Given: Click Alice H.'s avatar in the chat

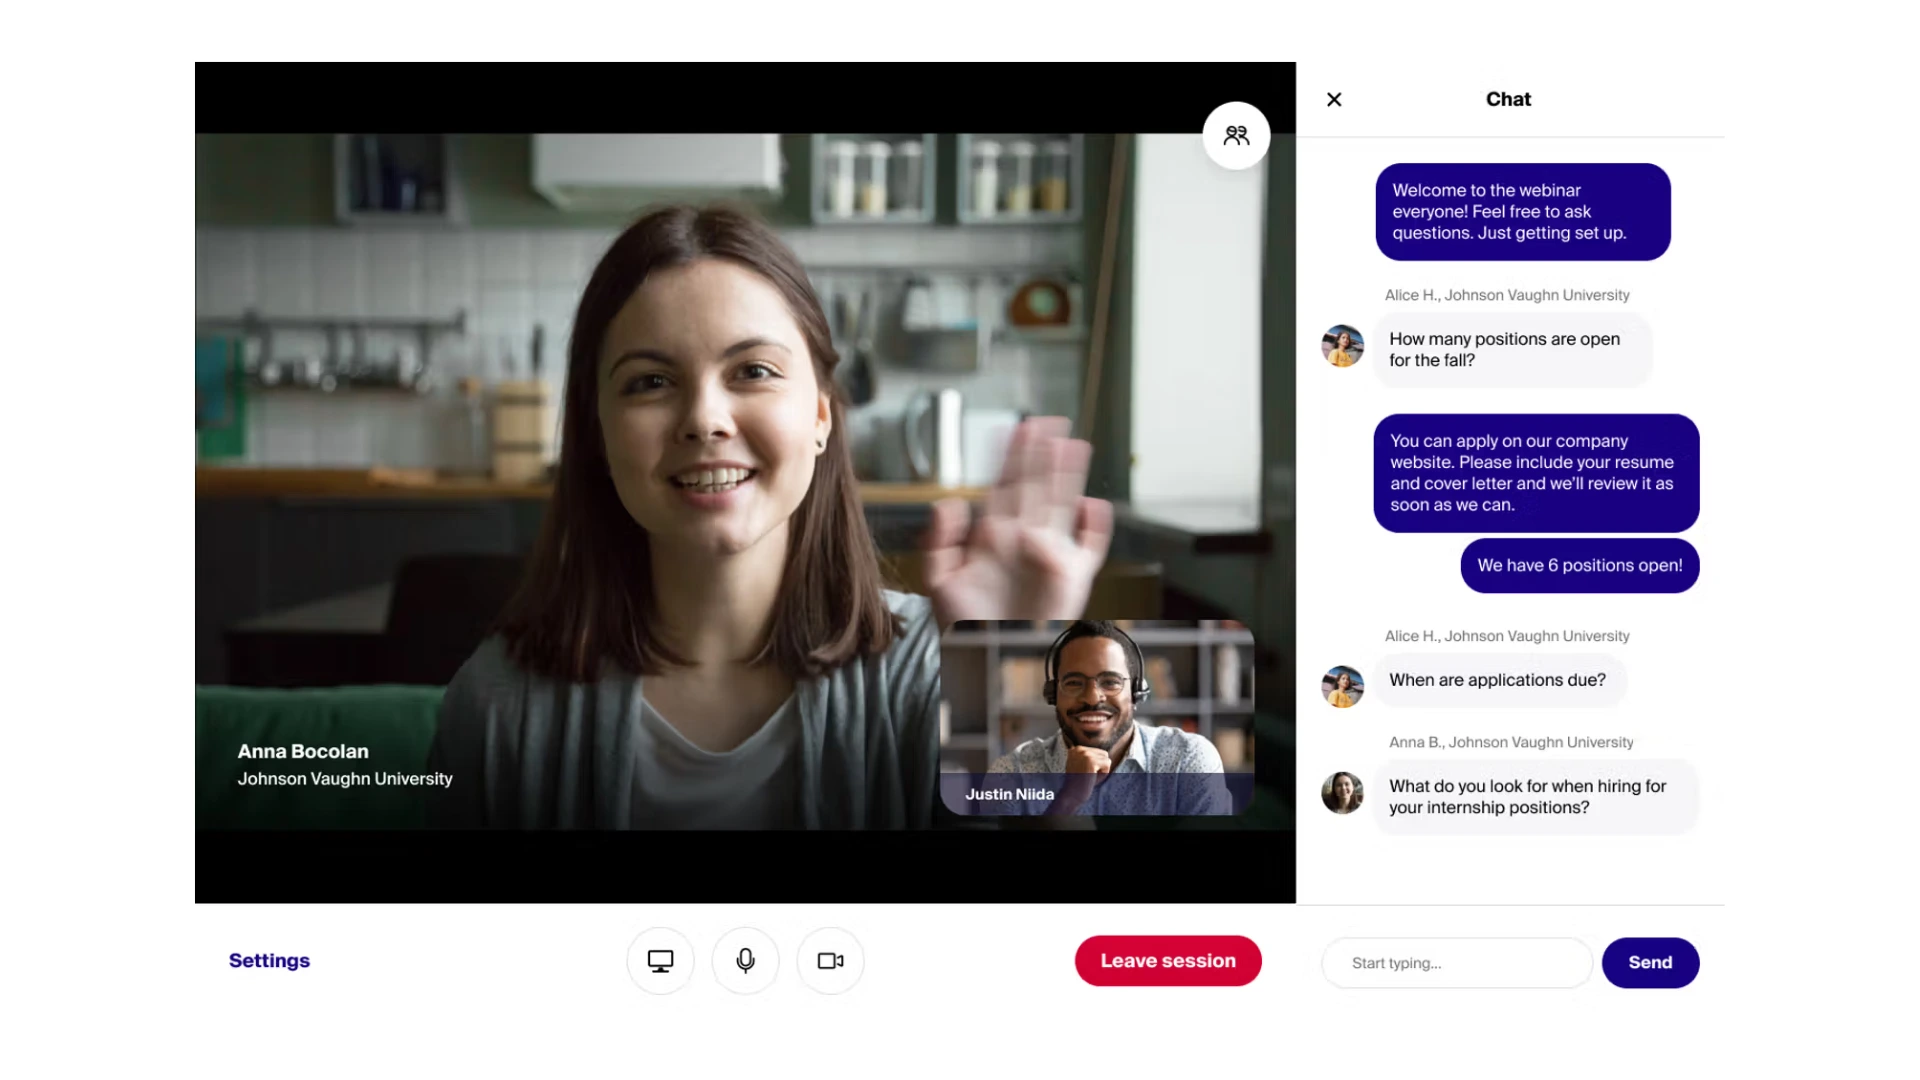Looking at the screenshot, I should click(1342, 345).
